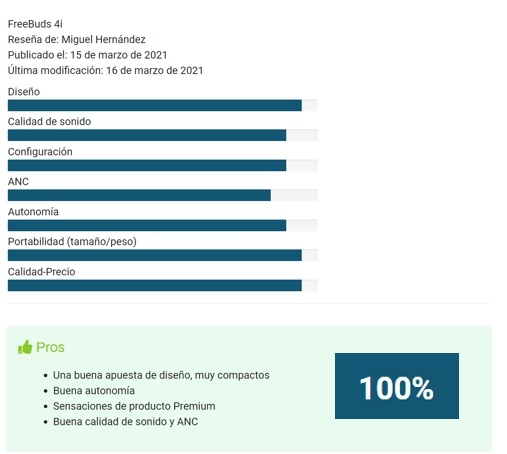Select the 'Buena autonomía' pros item
507x454 pixels.
click(94, 391)
